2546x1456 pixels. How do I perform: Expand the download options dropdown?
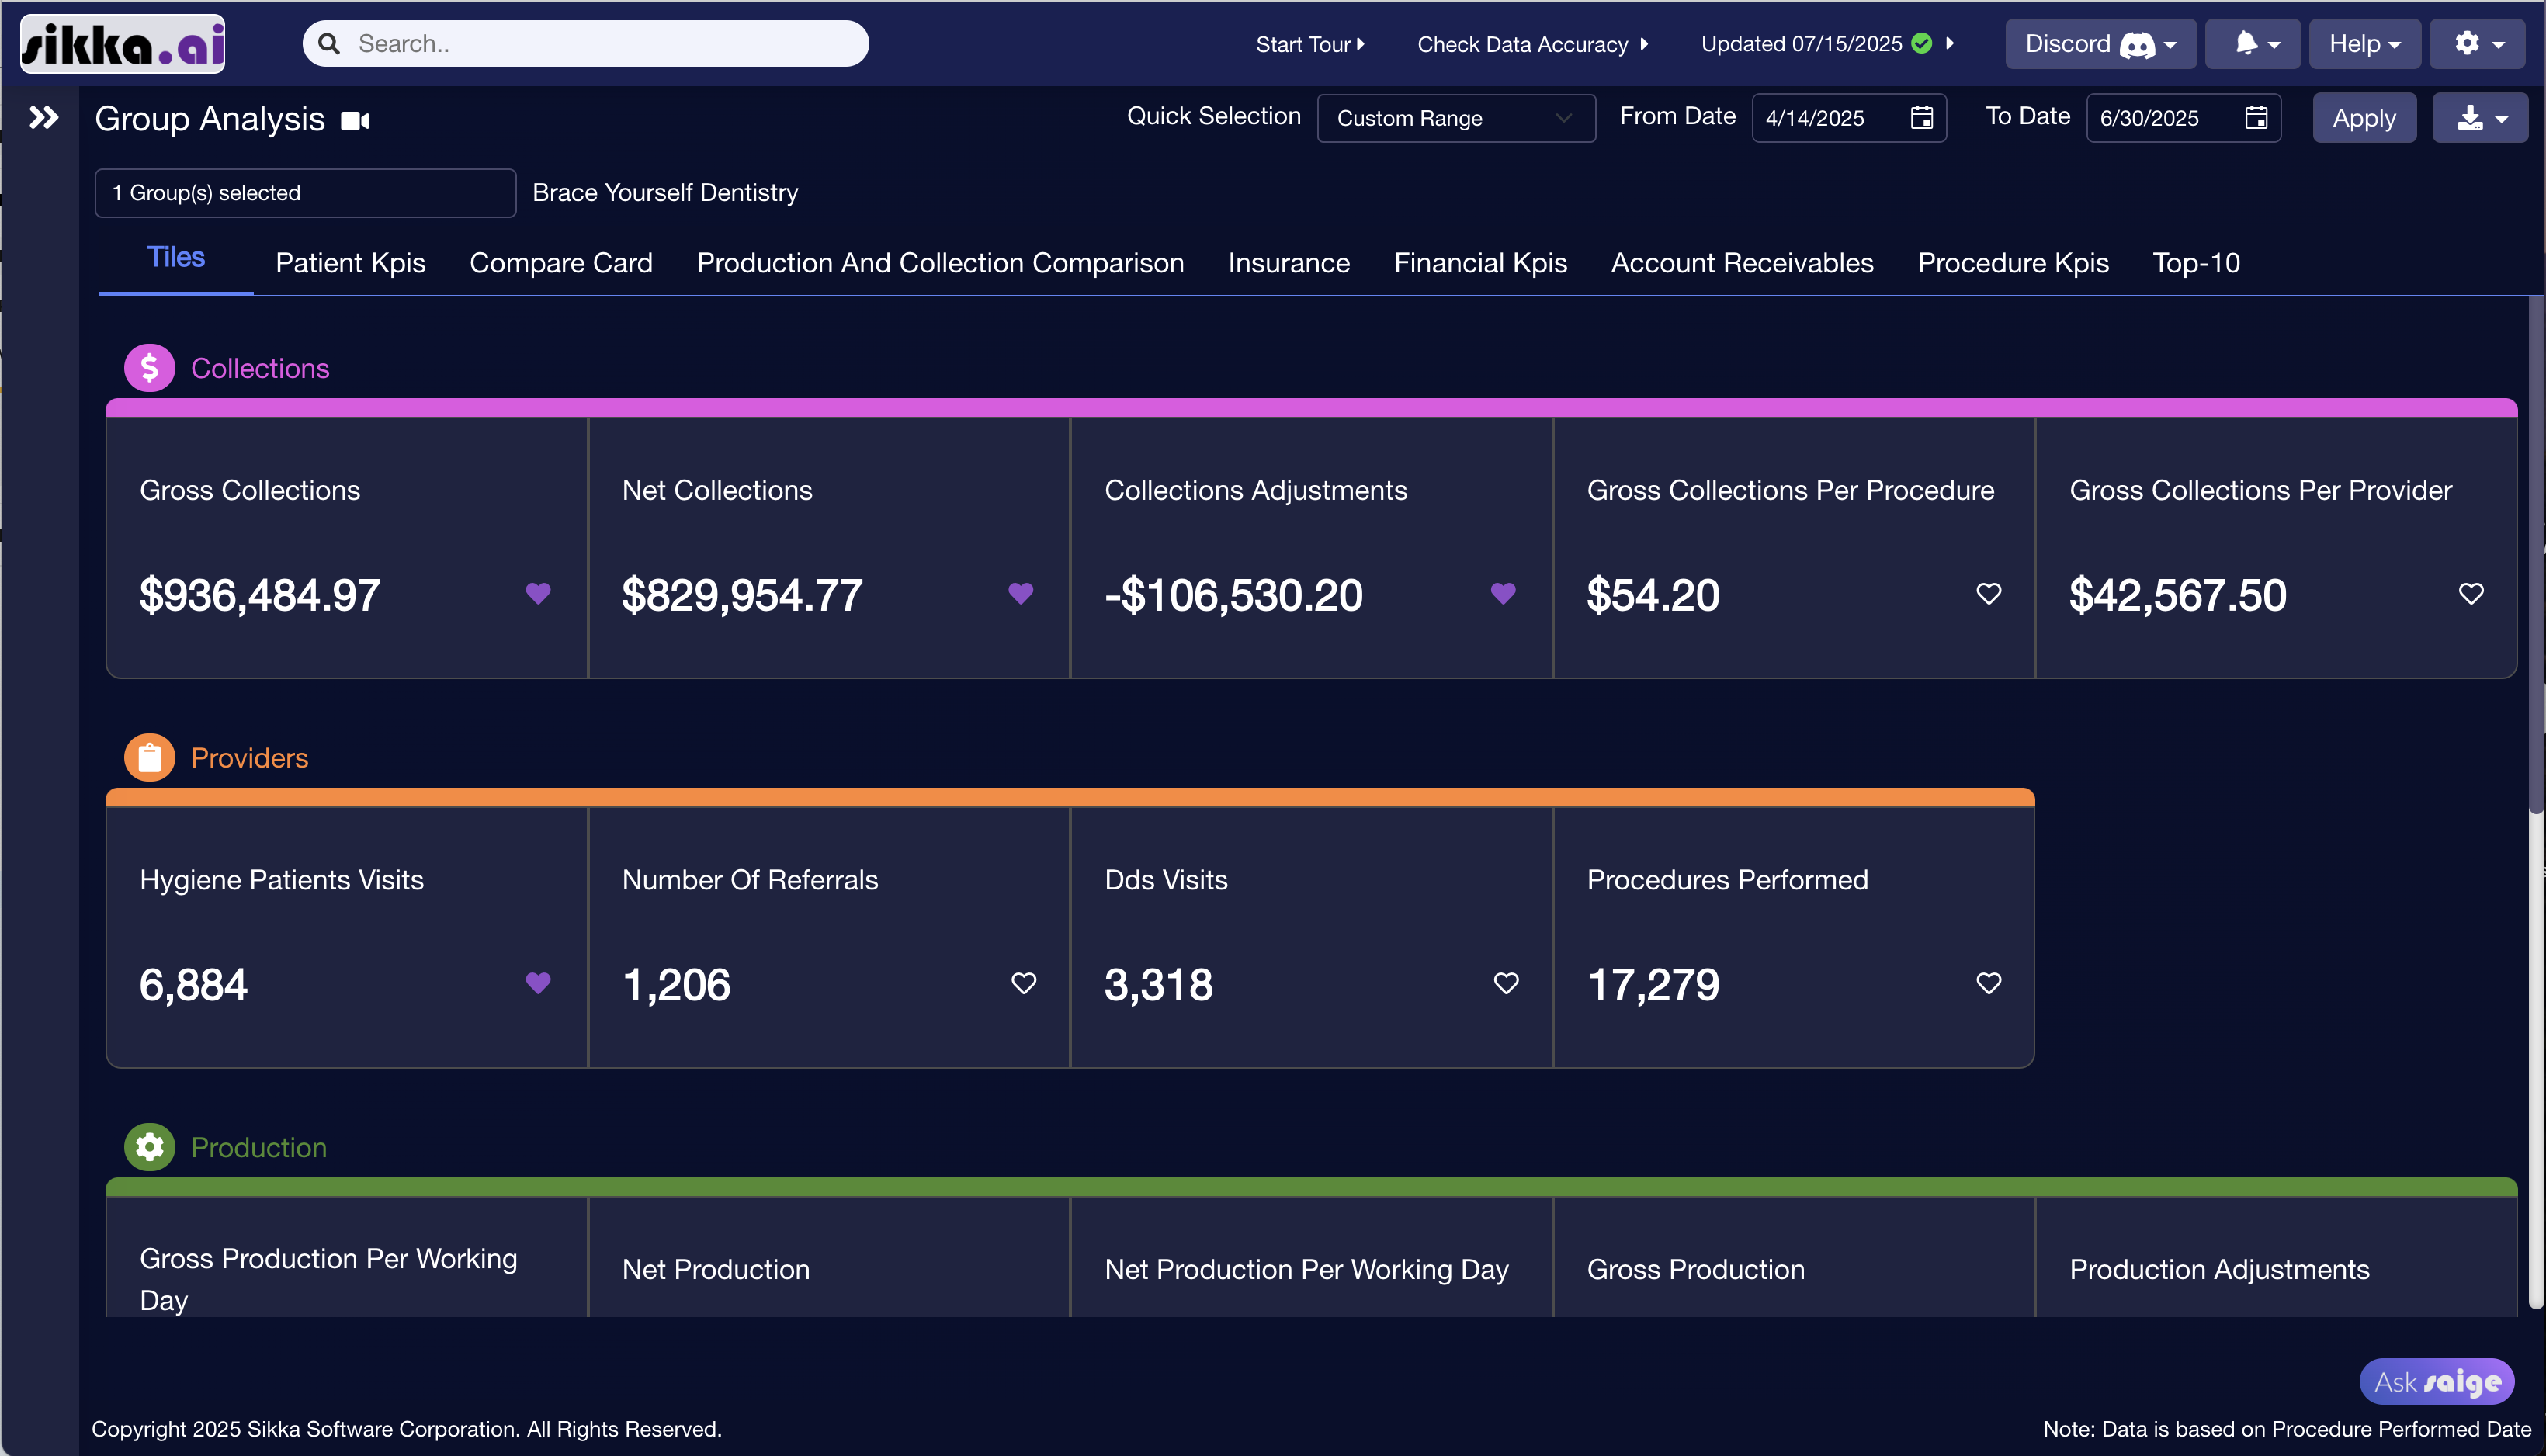(2480, 118)
